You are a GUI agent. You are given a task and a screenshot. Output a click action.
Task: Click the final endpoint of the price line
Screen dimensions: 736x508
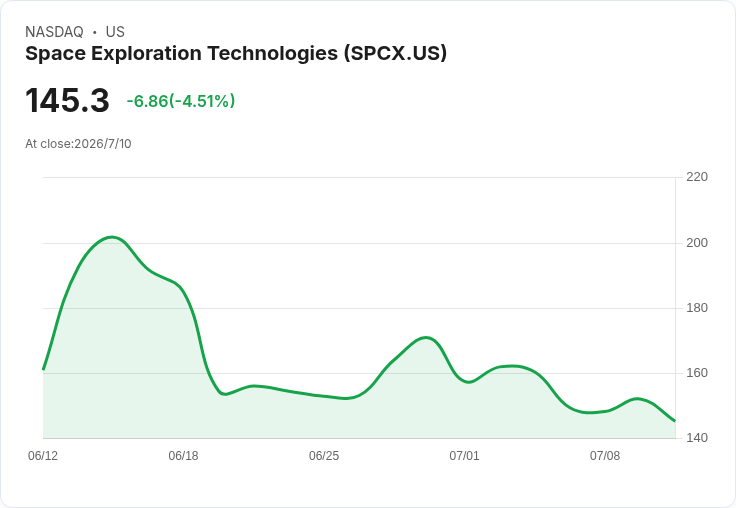[x=675, y=421]
